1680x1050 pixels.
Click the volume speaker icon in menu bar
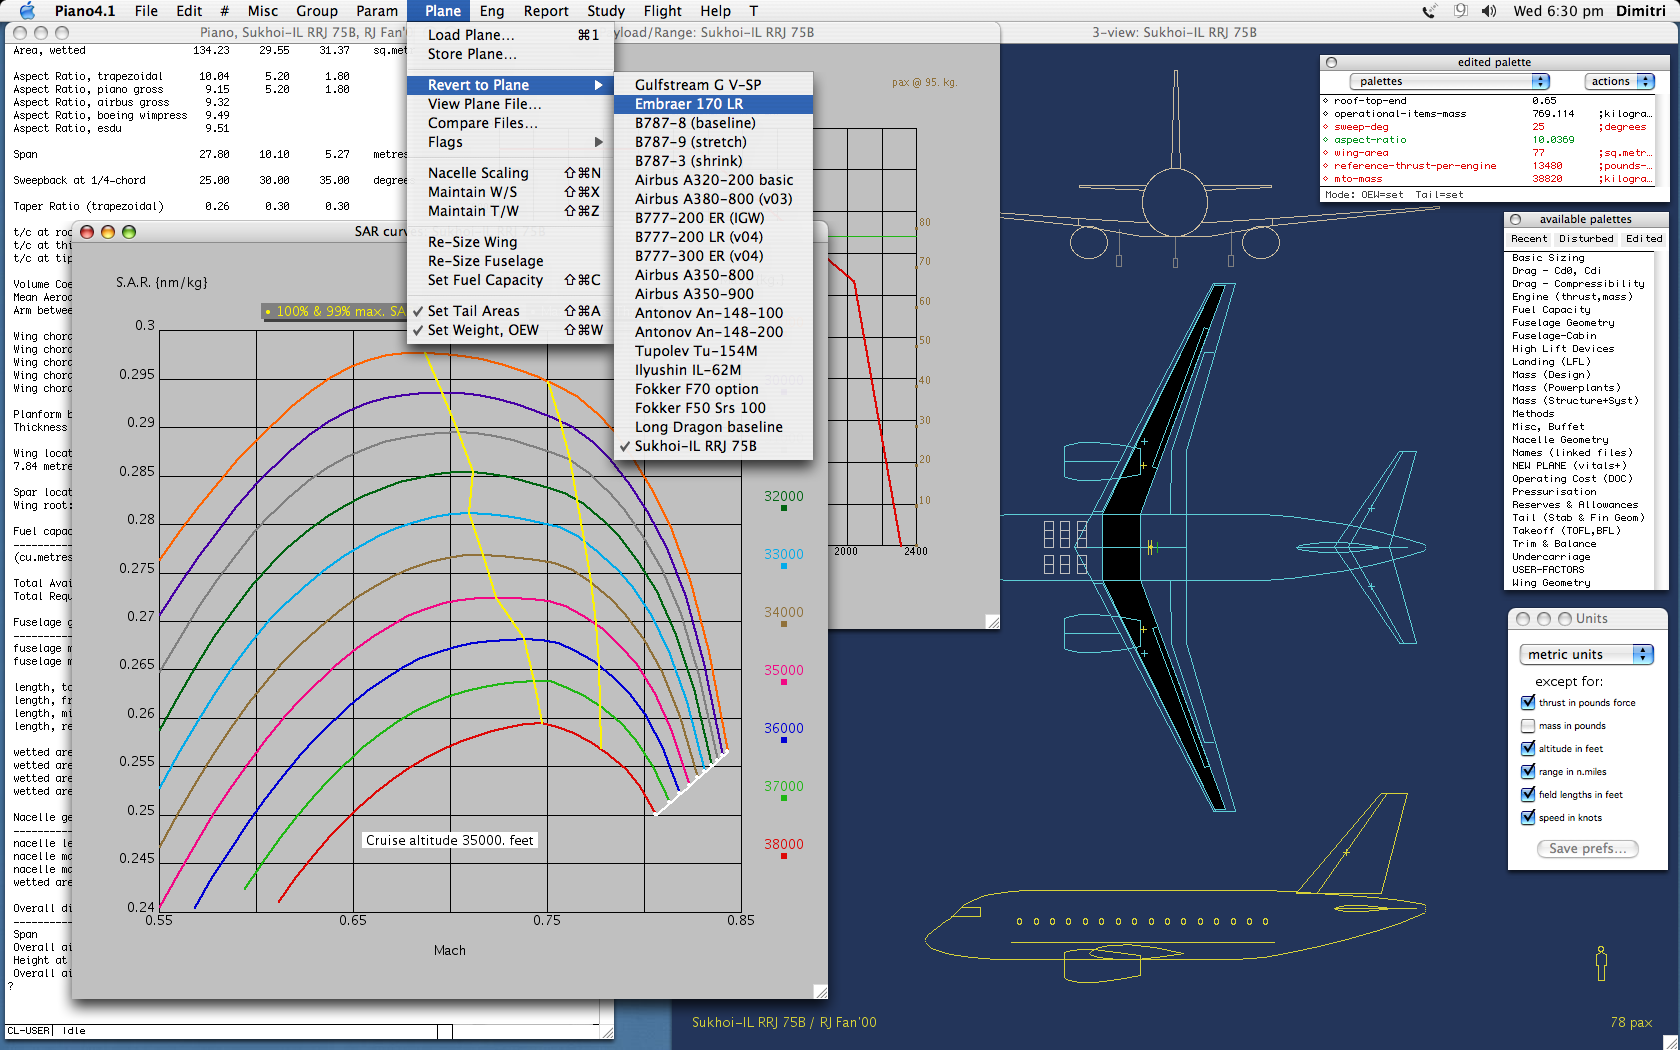(x=1489, y=11)
